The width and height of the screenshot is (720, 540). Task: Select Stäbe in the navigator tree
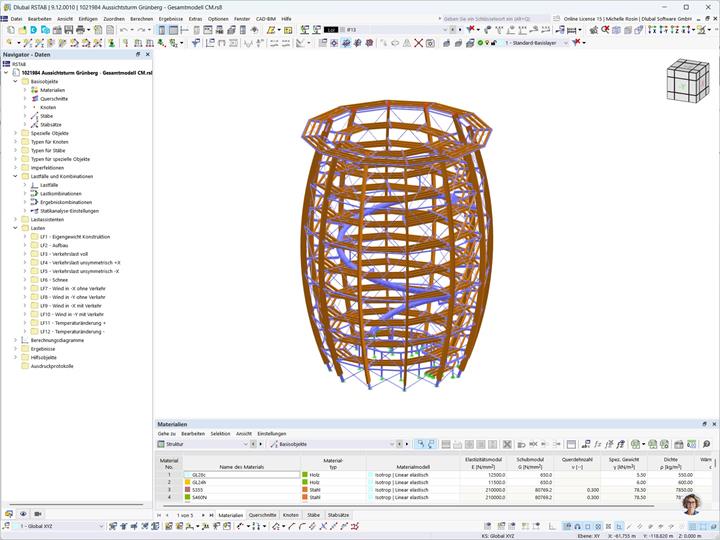point(46,116)
